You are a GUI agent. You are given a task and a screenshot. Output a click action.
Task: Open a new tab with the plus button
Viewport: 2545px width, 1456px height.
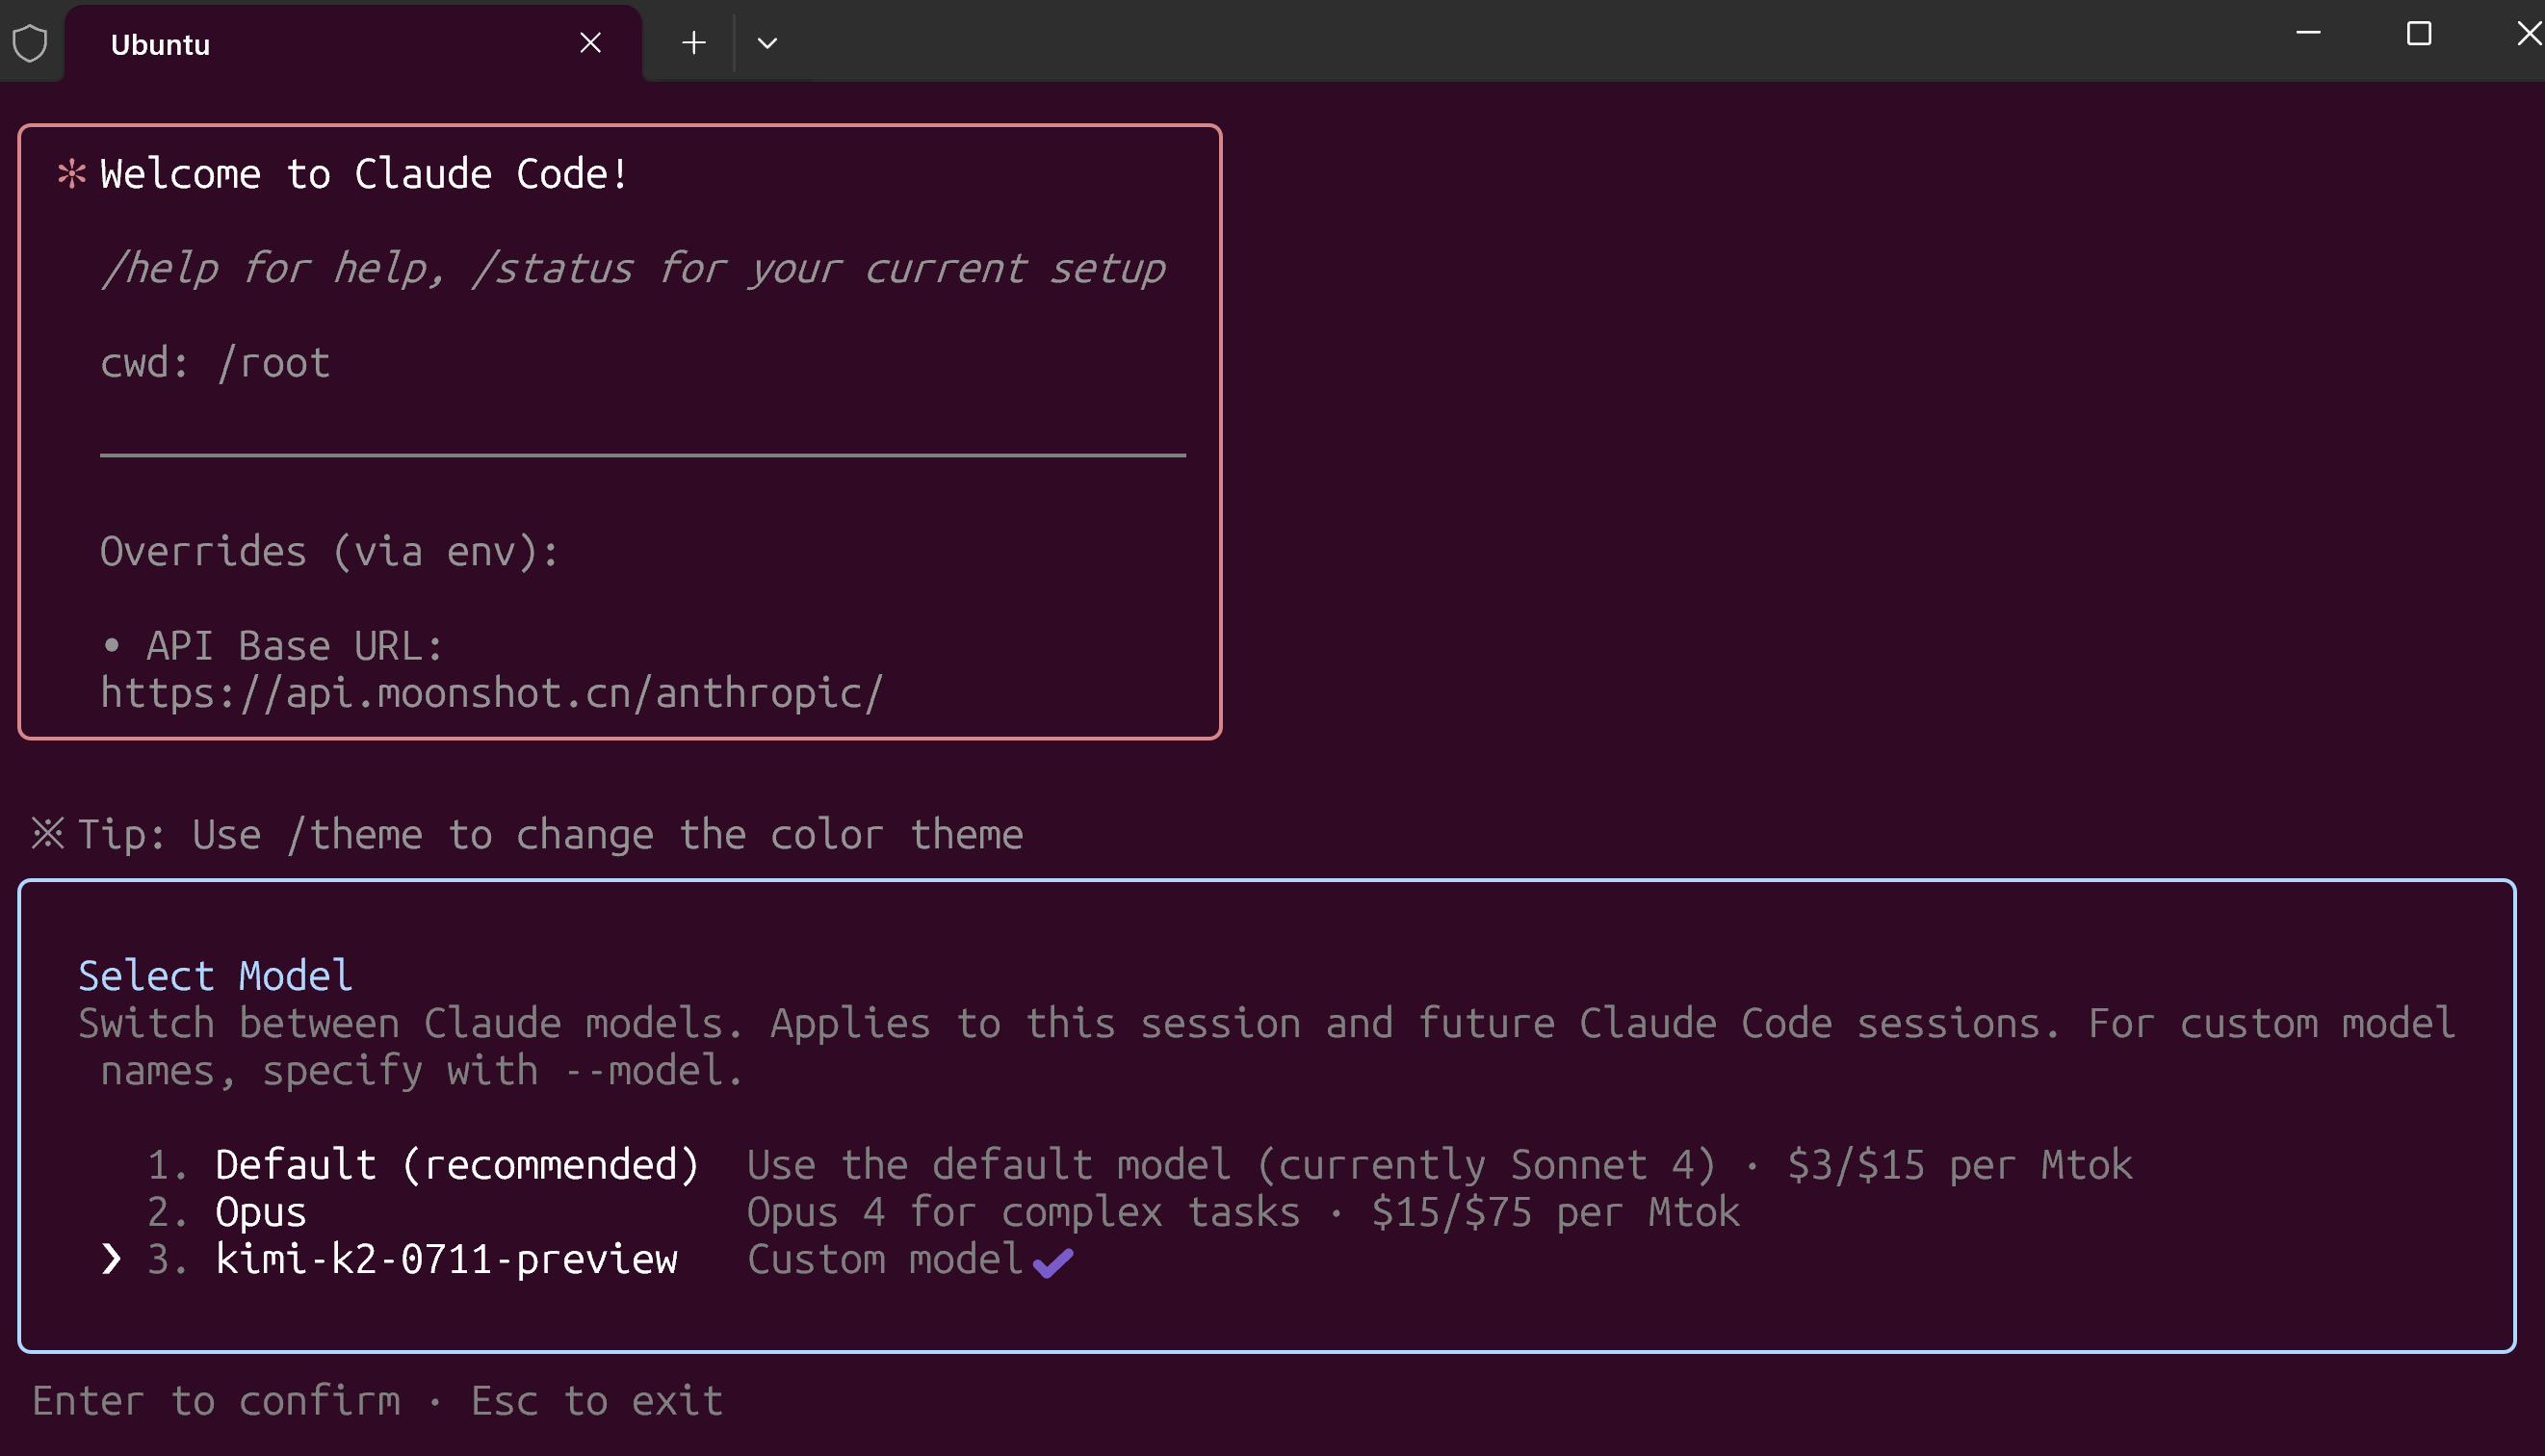693,43
